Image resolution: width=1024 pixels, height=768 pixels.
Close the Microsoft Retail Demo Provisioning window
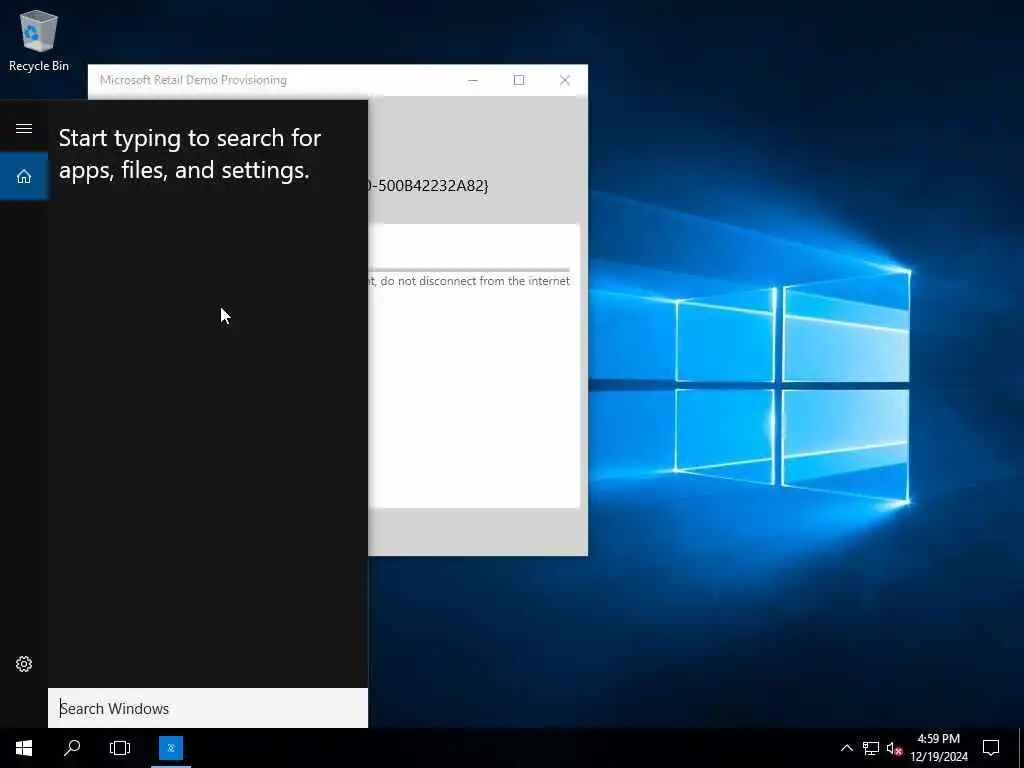[x=565, y=80]
